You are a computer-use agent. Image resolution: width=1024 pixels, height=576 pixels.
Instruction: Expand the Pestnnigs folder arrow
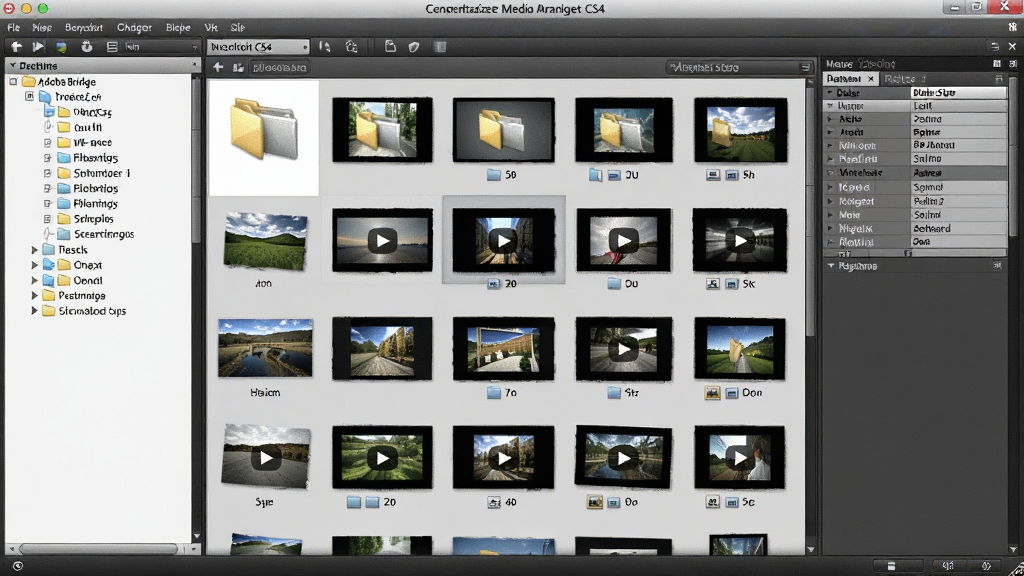(35, 295)
